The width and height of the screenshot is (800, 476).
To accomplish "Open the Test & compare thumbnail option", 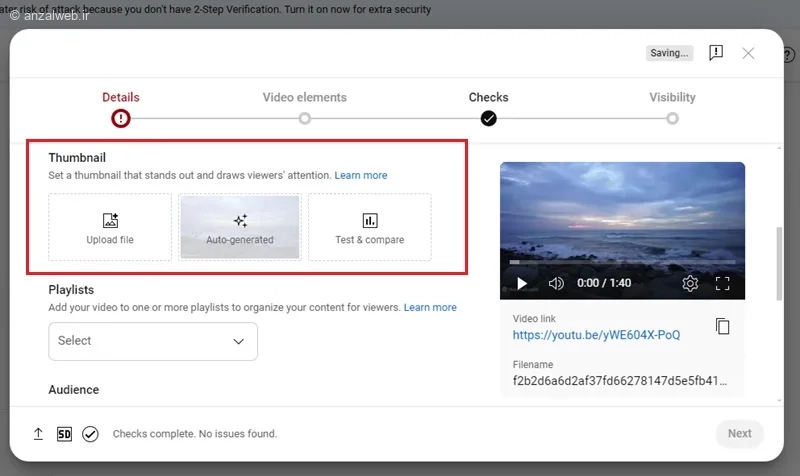I will pos(370,227).
